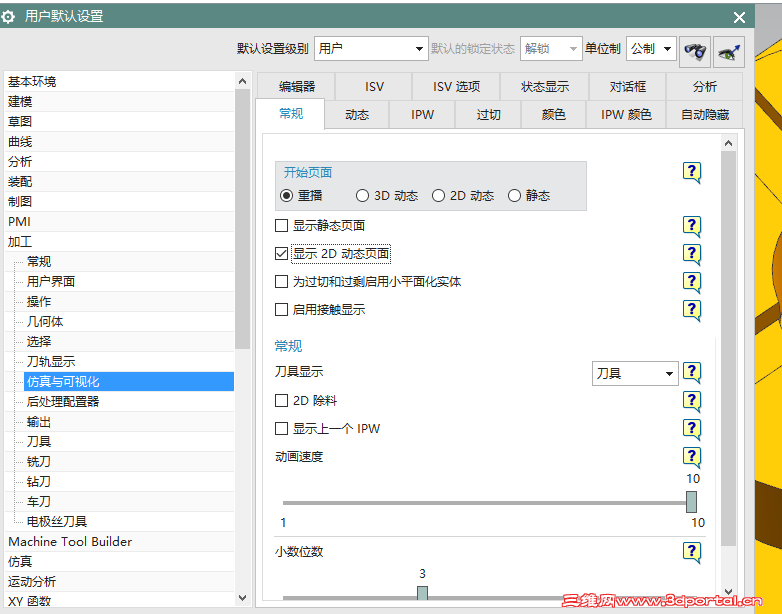Select 运动分析 in the category list
The height and width of the screenshot is (614, 782).
[x=119, y=582]
